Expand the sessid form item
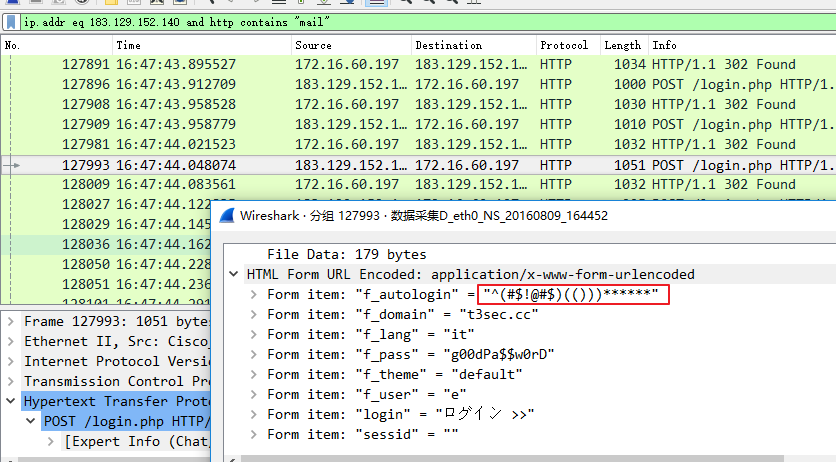 [x=254, y=434]
